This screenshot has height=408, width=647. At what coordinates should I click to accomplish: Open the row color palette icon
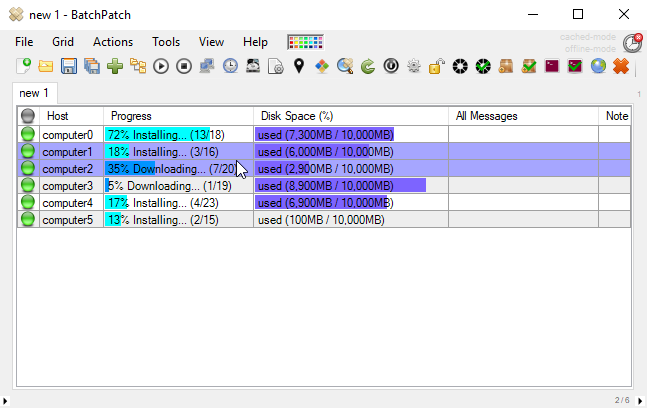(305, 42)
